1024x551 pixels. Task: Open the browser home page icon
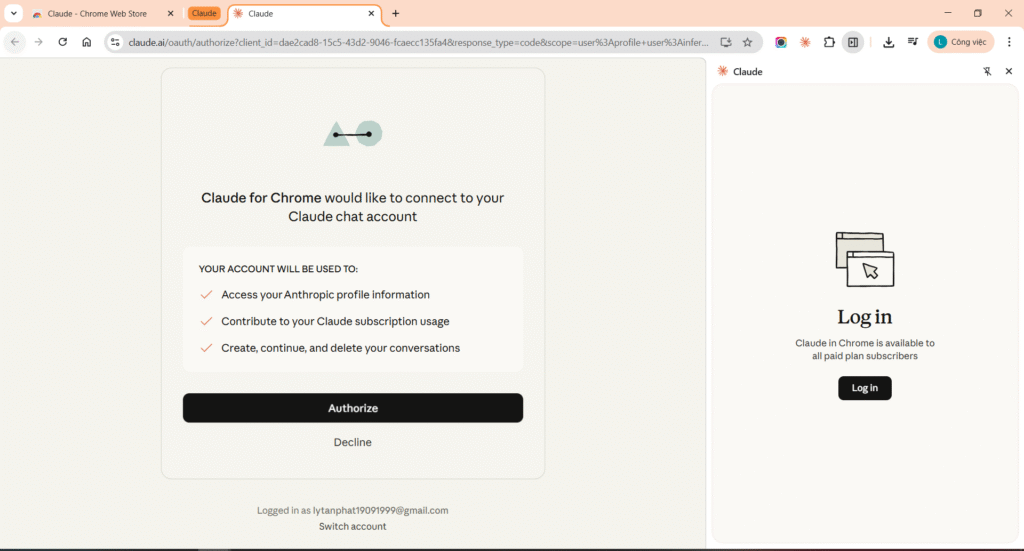pos(86,42)
